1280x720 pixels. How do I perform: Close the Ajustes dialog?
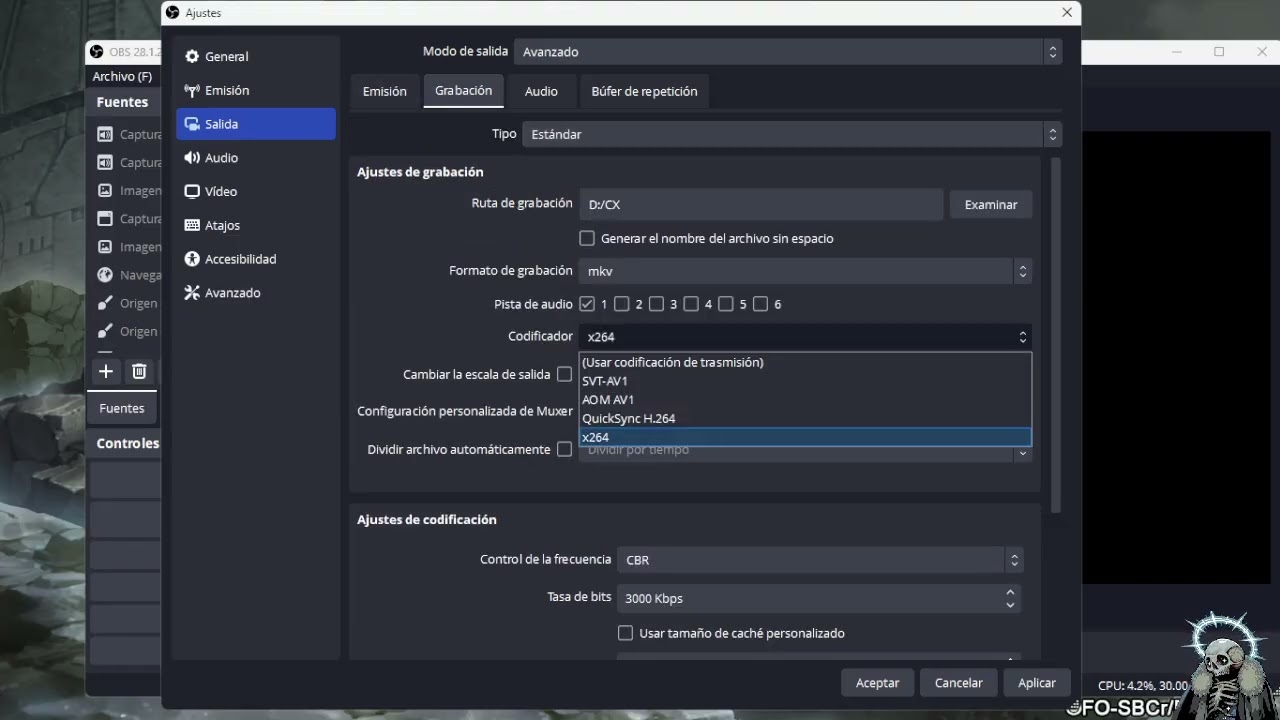coord(1067,13)
